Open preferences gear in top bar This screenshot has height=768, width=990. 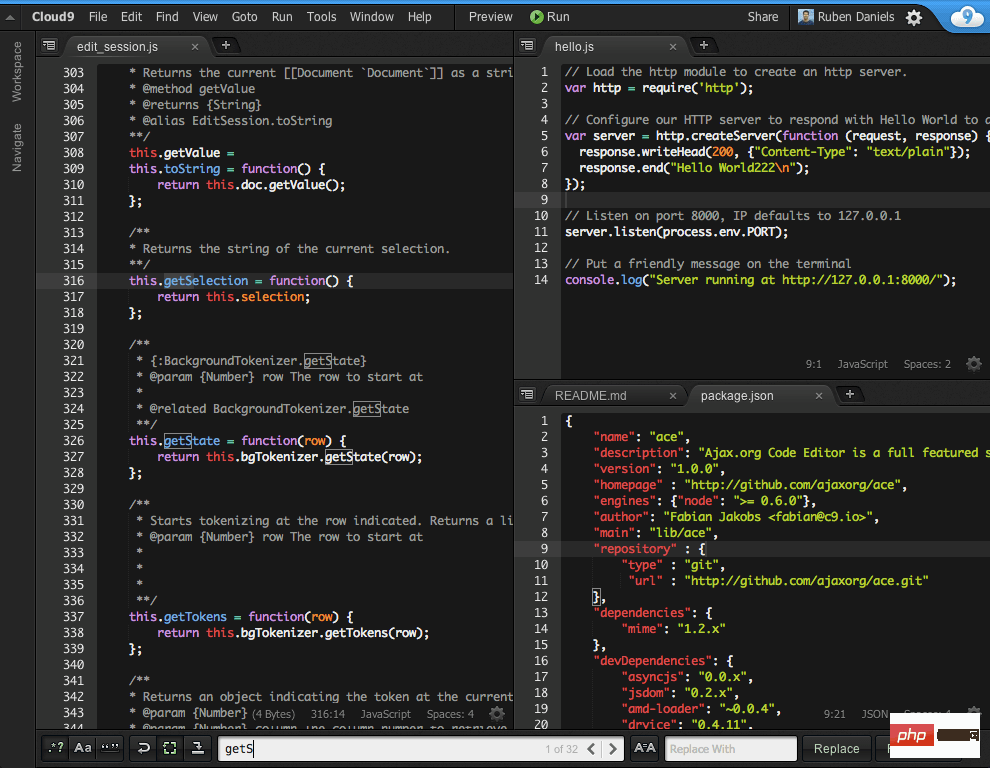[914, 18]
